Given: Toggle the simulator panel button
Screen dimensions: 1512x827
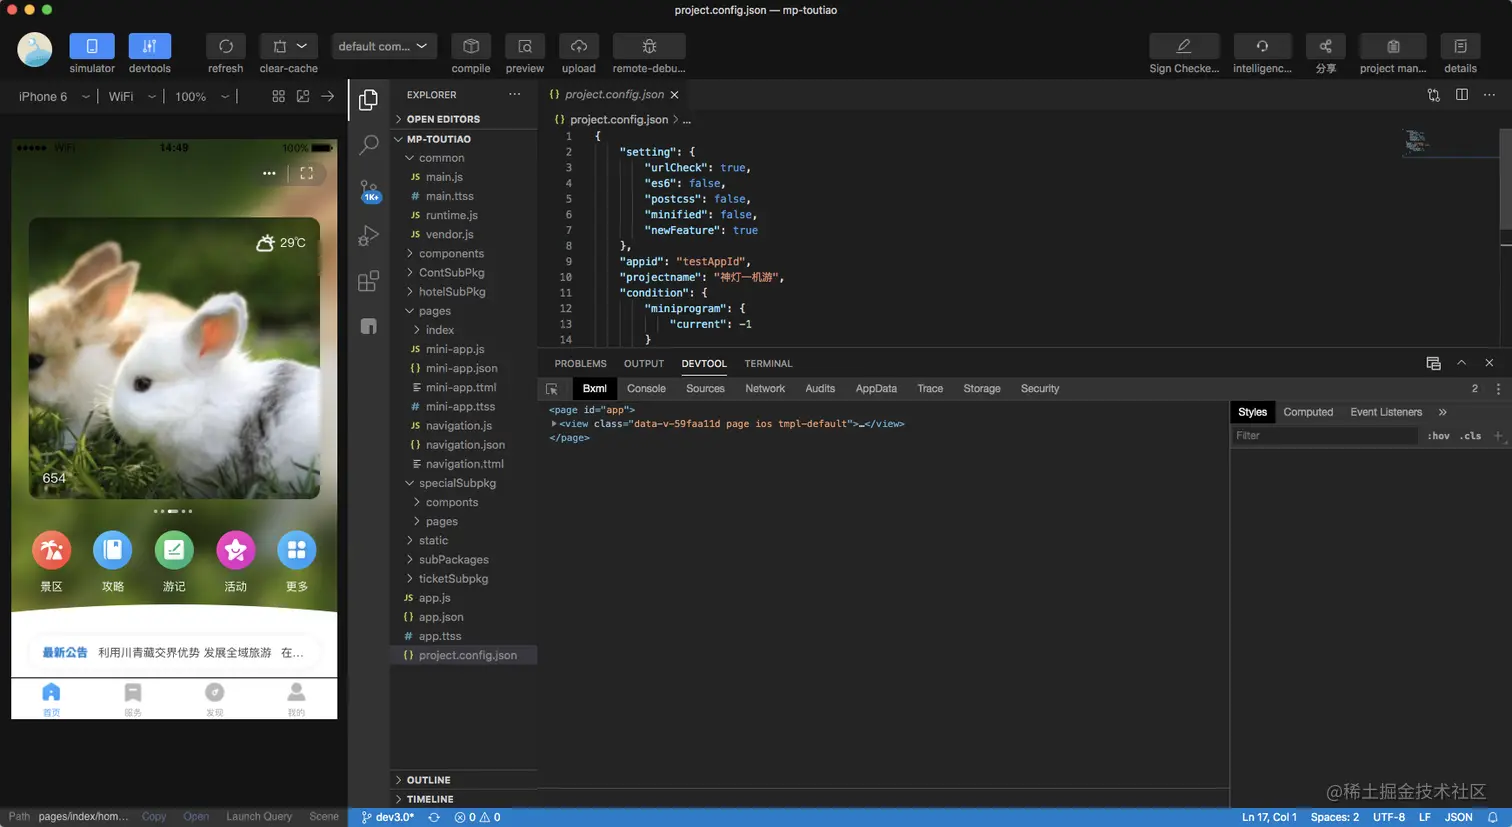Looking at the screenshot, I should 92,46.
